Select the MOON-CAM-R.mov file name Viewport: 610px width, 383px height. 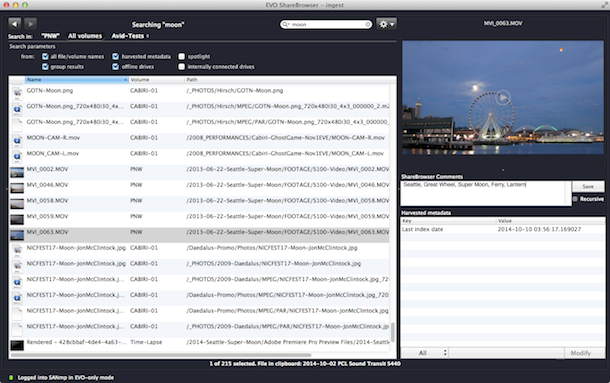(x=53, y=138)
